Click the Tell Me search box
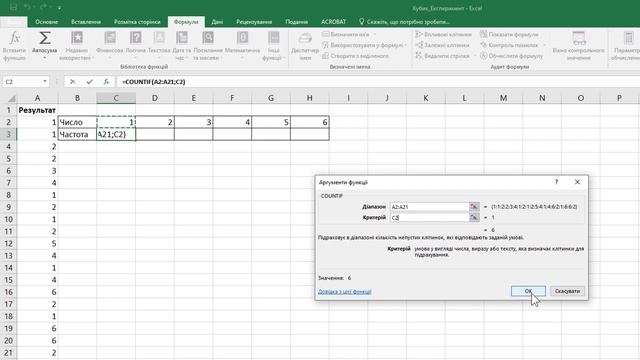This screenshot has width=640, height=360. [404, 22]
